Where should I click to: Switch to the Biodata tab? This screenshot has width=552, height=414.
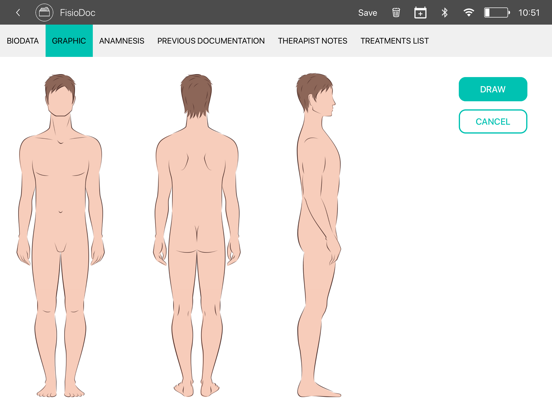coord(23,41)
